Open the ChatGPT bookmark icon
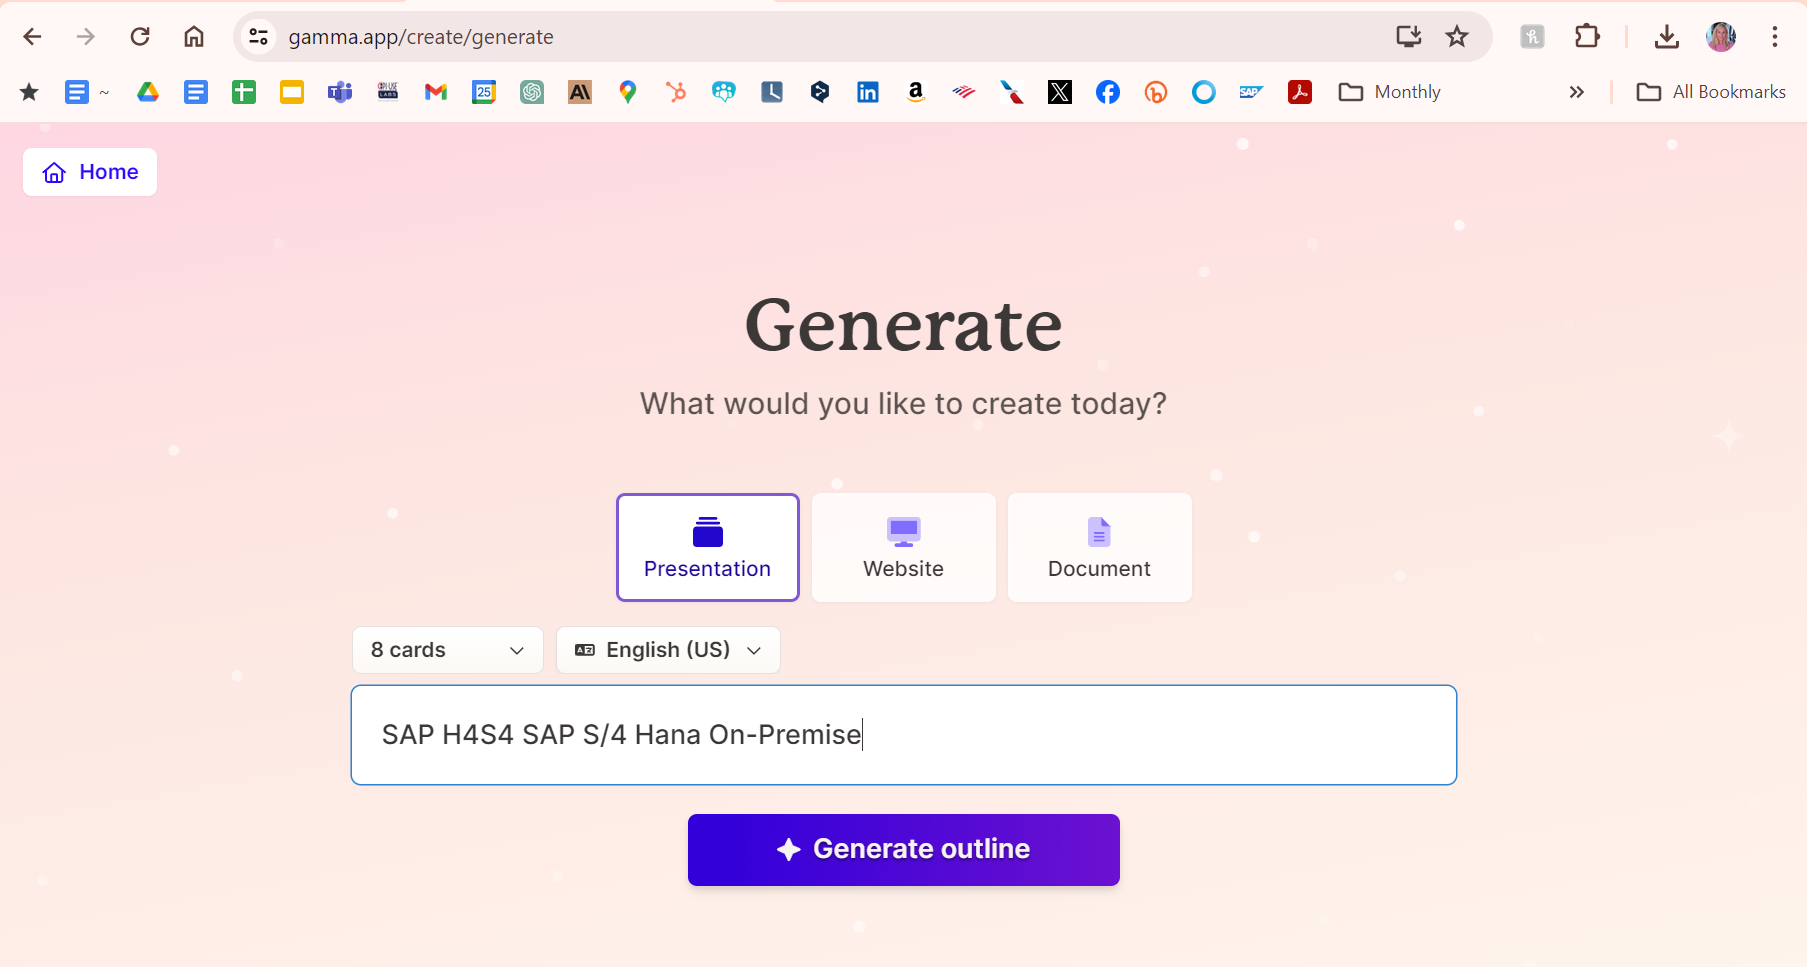This screenshot has height=967, width=1807. tap(531, 92)
